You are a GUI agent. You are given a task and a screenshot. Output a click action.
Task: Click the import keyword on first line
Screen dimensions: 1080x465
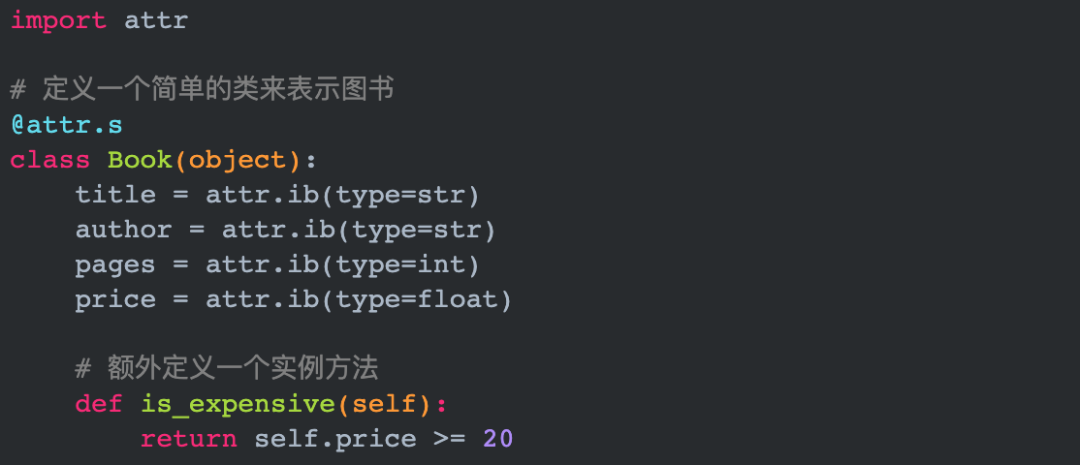tap(59, 21)
